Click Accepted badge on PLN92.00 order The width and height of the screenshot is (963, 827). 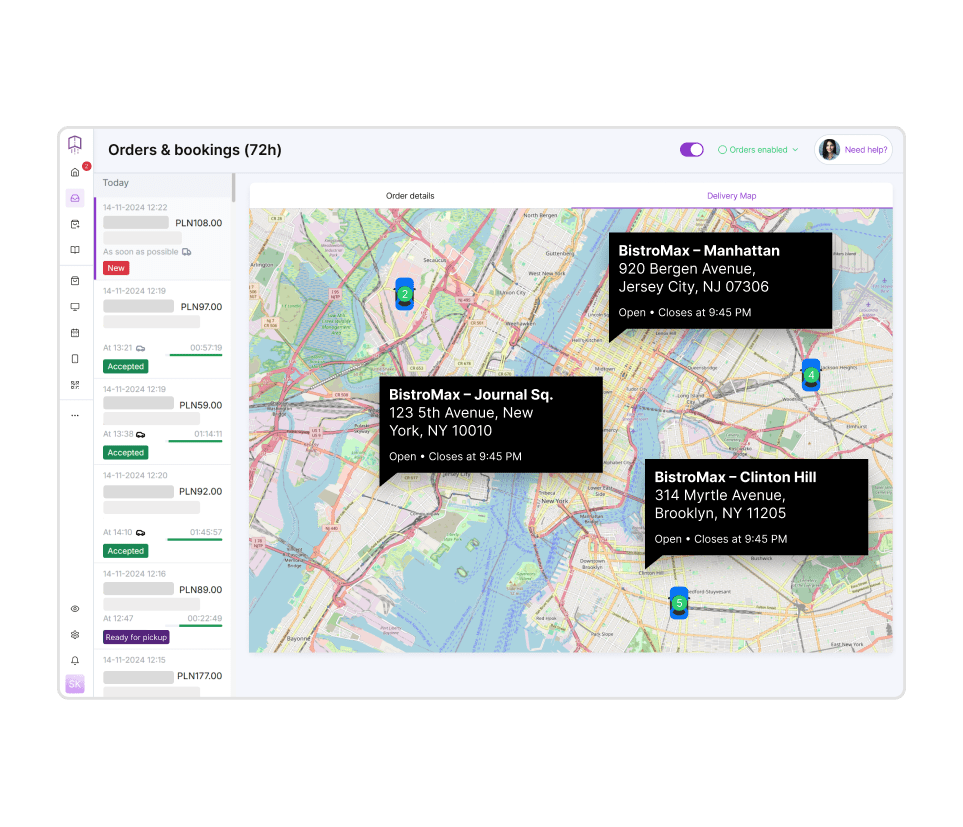pyautogui.click(x=126, y=551)
